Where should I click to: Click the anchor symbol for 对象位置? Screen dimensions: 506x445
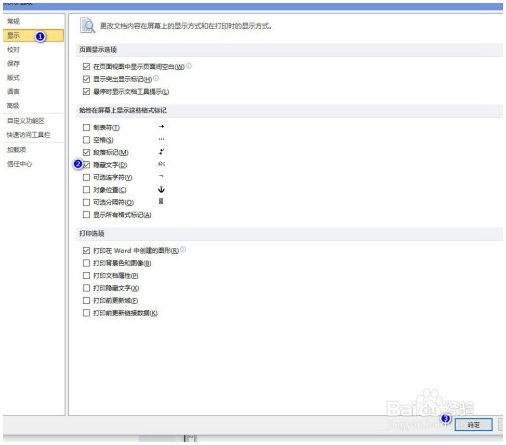(x=161, y=189)
